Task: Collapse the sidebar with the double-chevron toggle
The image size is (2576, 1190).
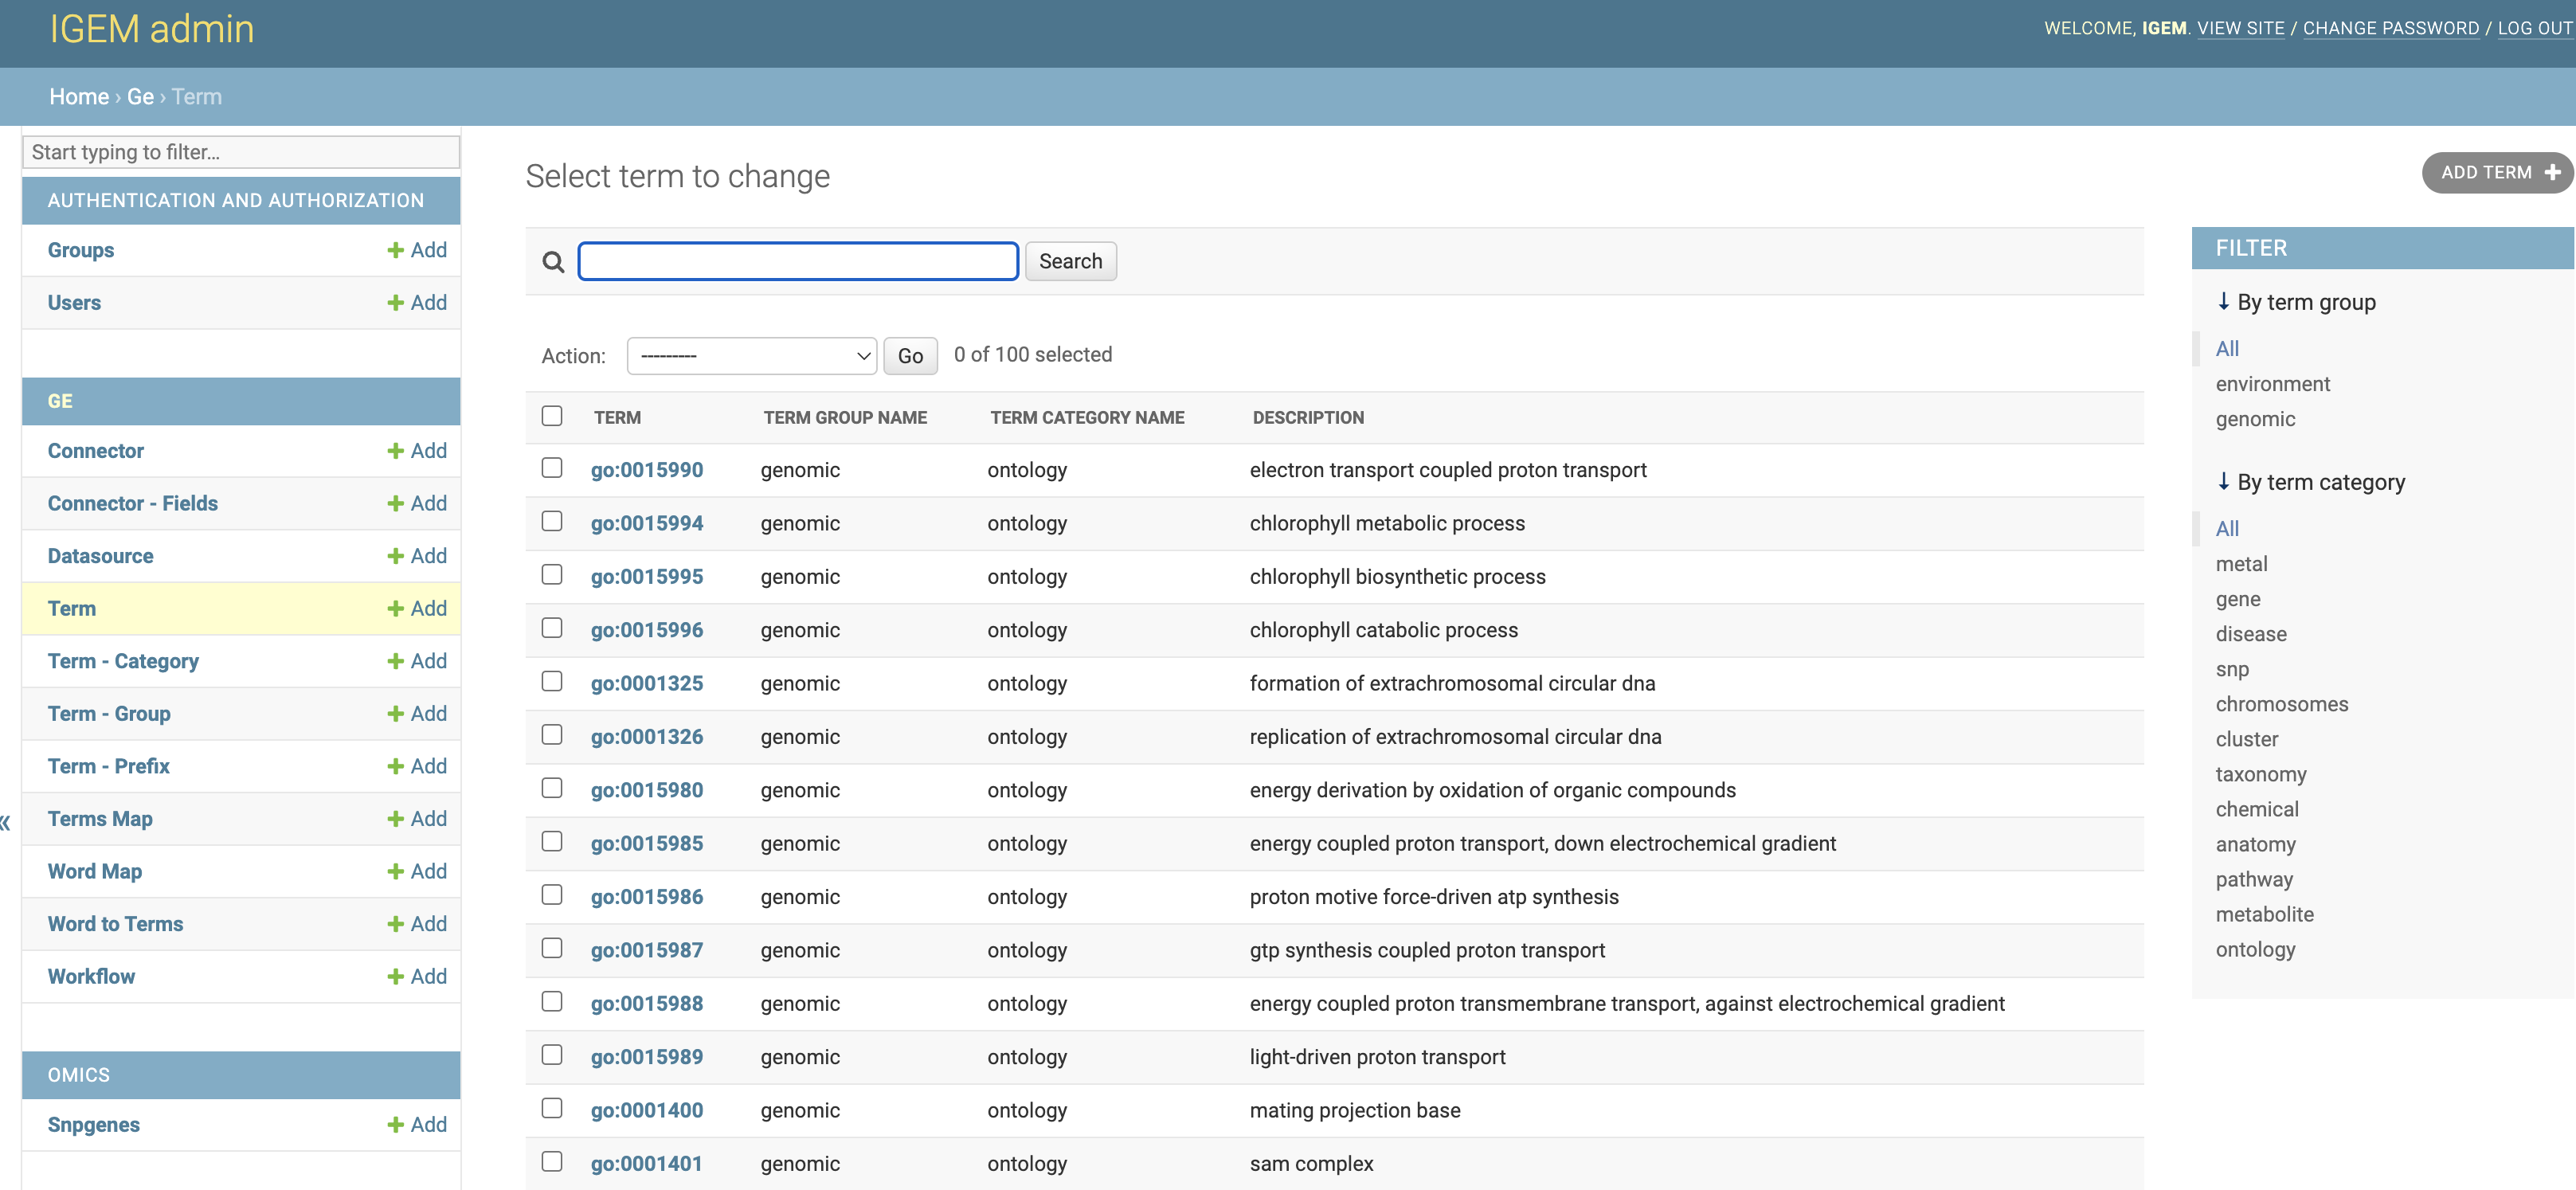Action: tap(5, 823)
